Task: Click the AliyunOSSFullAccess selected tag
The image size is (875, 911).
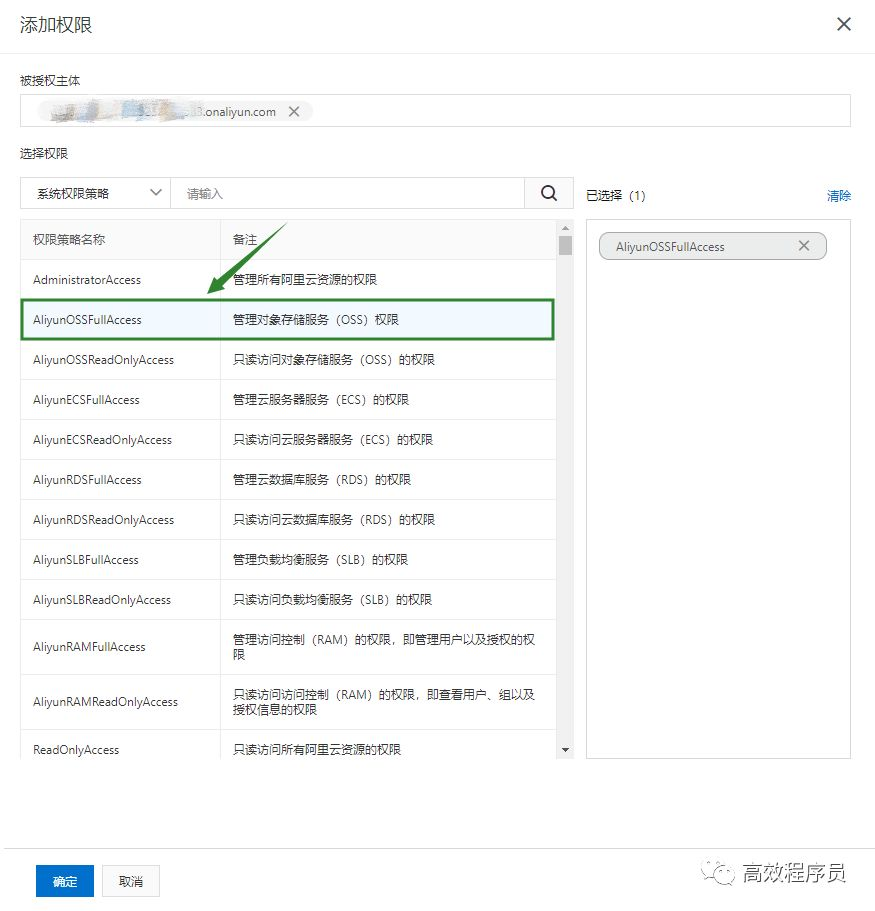Action: tap(712, 246)
